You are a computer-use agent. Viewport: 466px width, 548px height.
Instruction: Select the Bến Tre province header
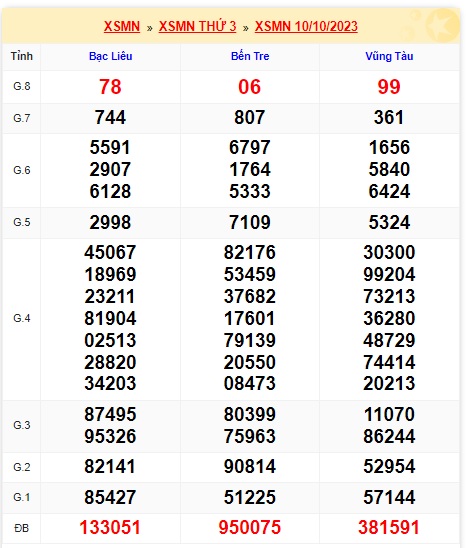click(250, 56)
